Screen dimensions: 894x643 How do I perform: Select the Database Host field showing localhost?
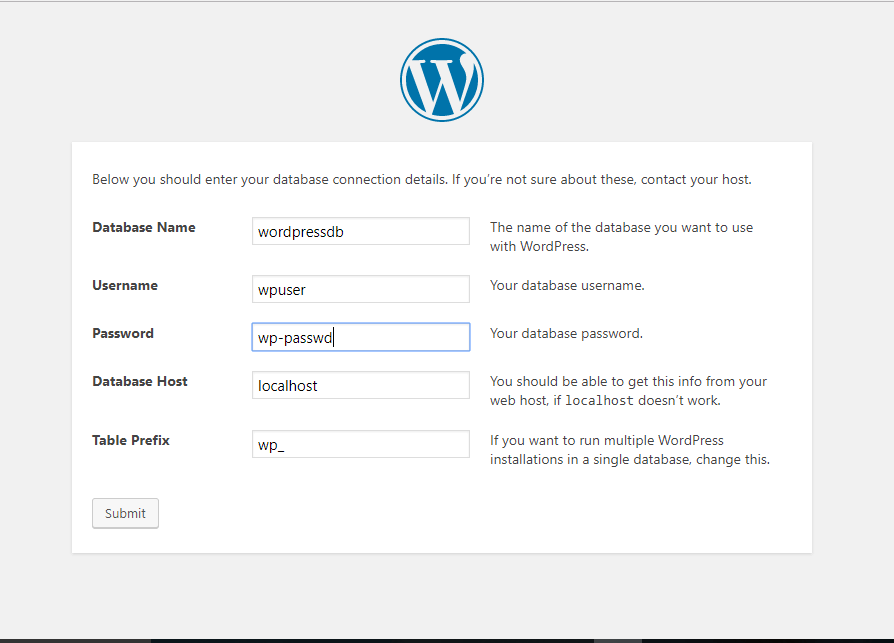[361, 385]
